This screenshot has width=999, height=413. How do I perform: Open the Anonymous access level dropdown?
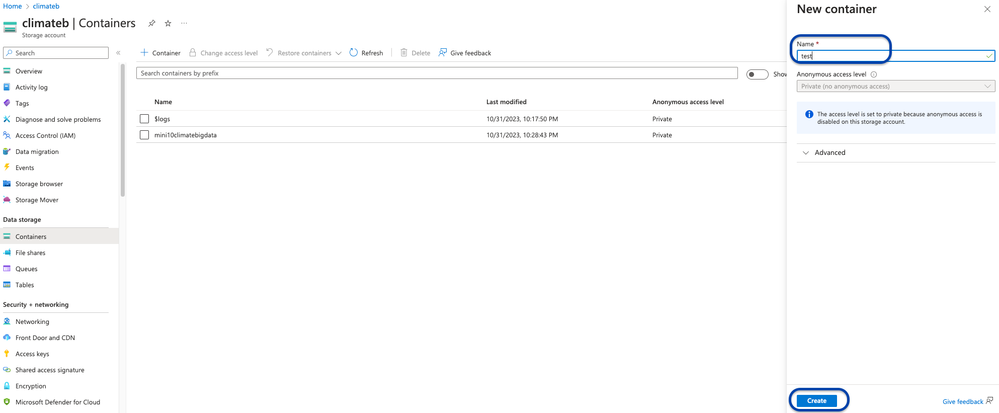pos(895,86)
